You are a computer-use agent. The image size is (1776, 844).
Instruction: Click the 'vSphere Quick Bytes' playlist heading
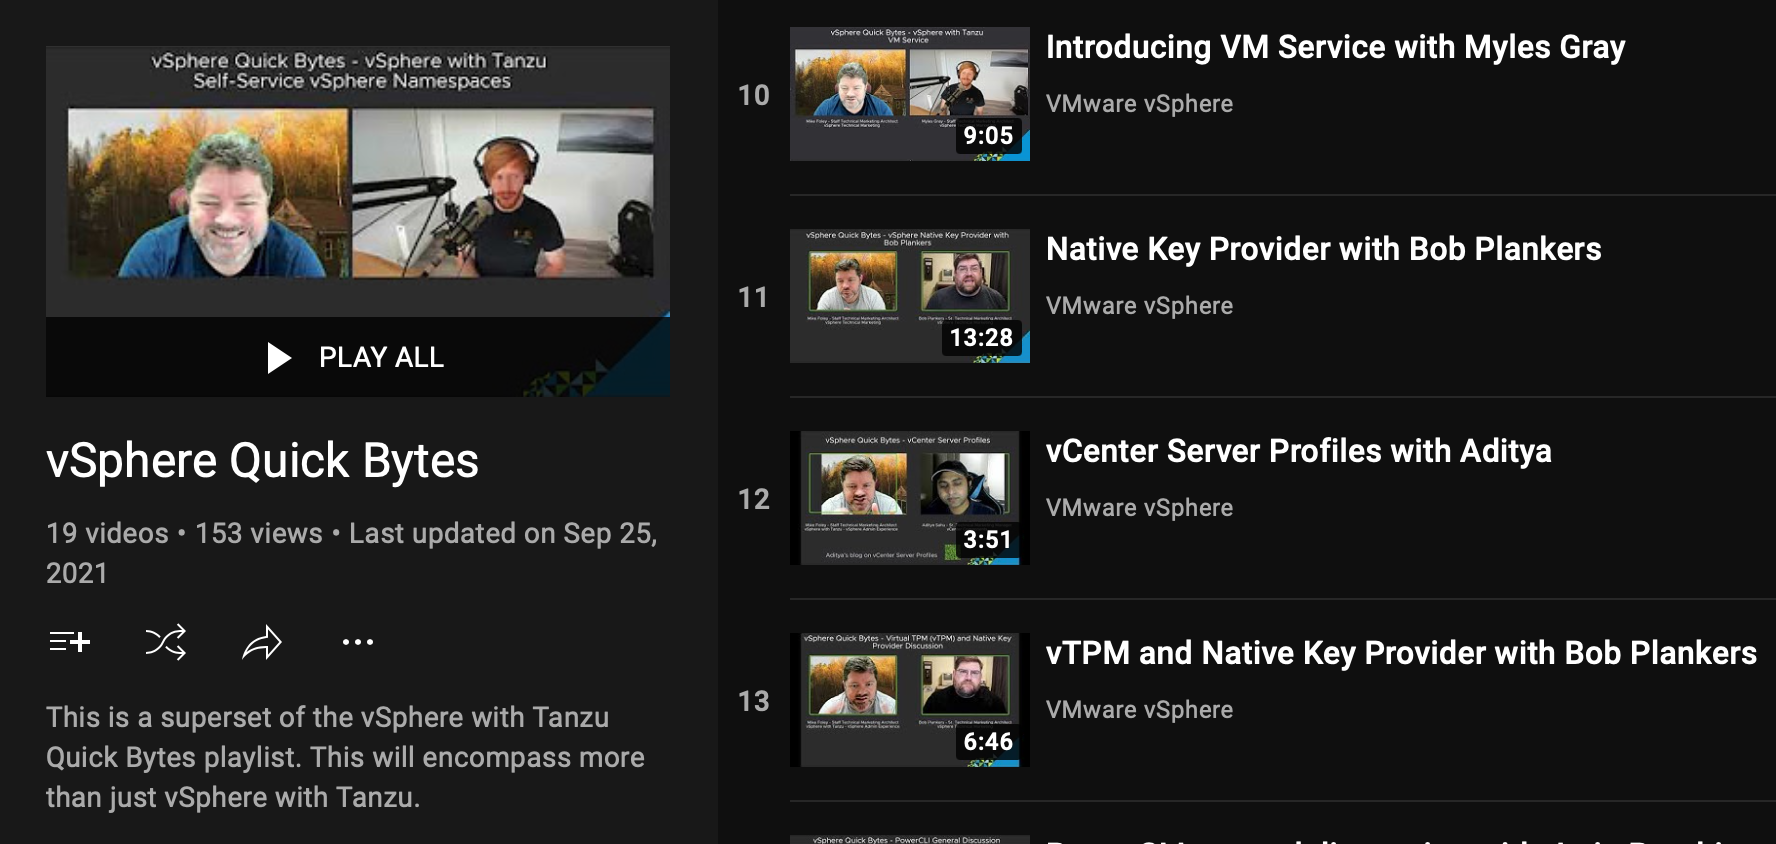click(x=262, y=461)
